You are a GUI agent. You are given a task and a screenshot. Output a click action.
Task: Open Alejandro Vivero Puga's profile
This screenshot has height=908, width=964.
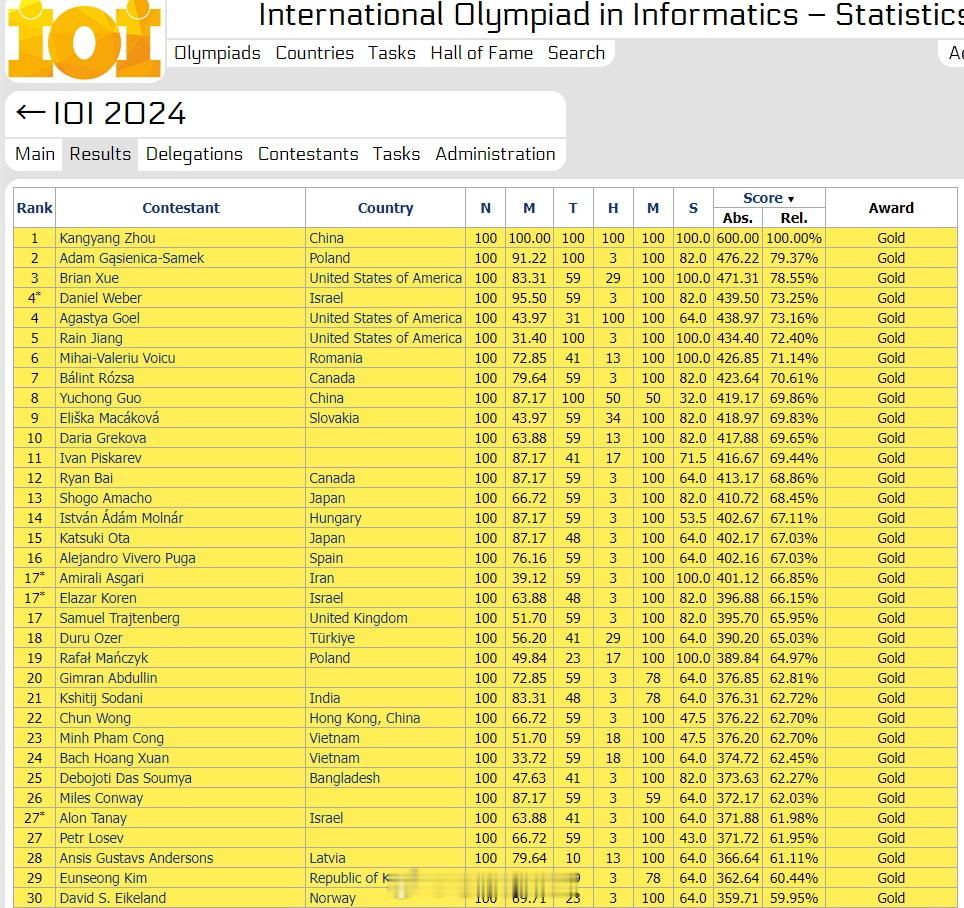point(127,558)
